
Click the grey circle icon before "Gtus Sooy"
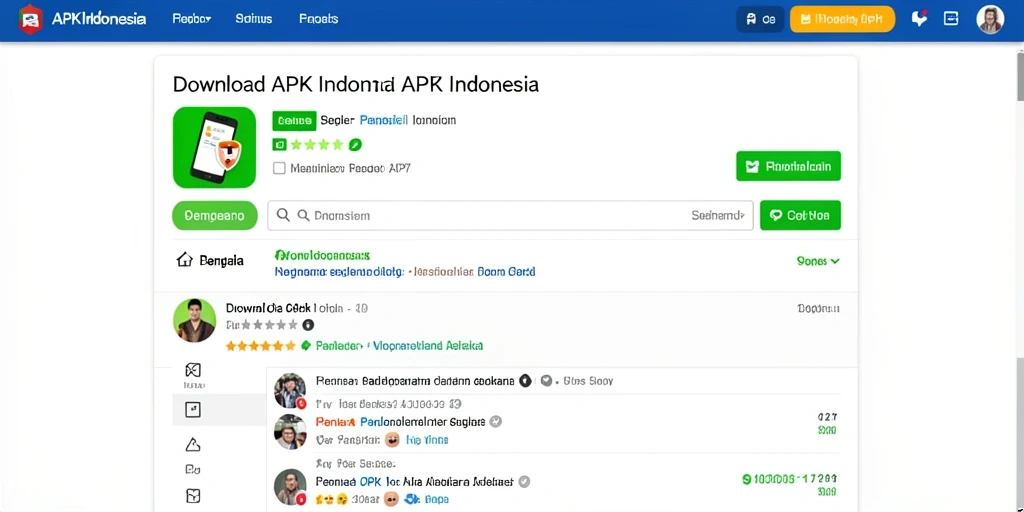point(547,381)
